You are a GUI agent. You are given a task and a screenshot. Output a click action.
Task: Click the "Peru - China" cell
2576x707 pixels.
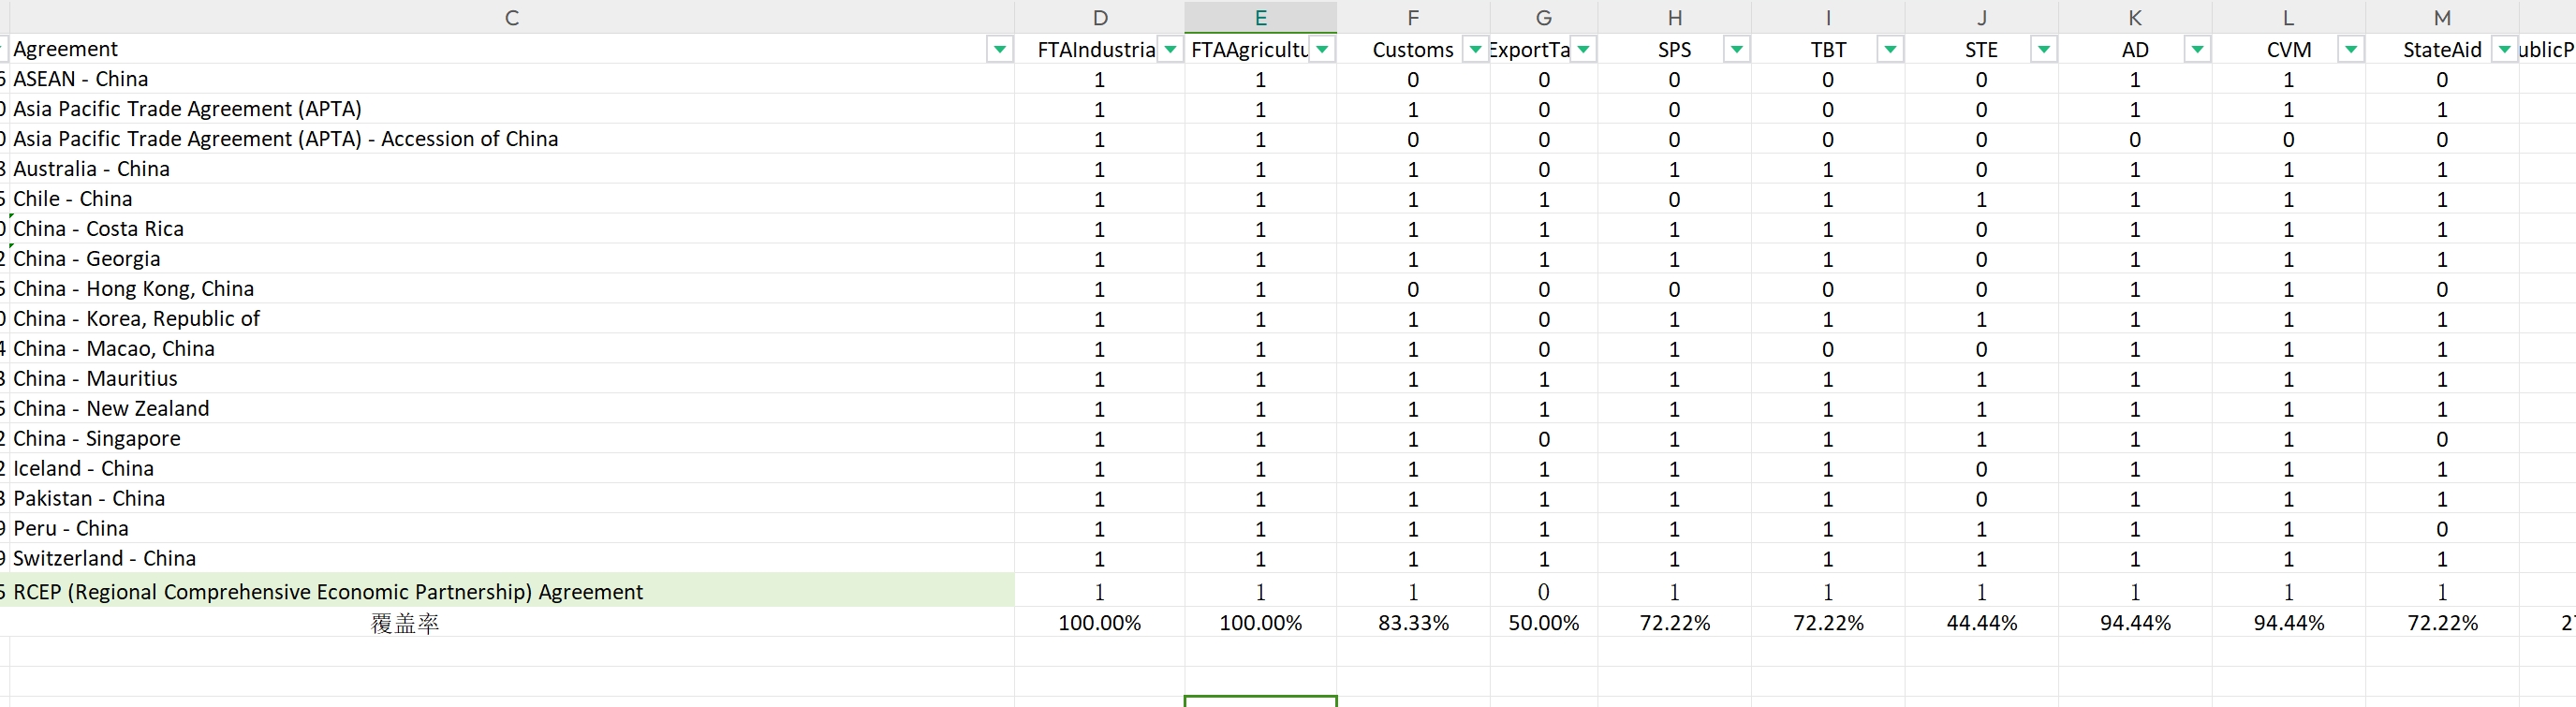(511, 529)
